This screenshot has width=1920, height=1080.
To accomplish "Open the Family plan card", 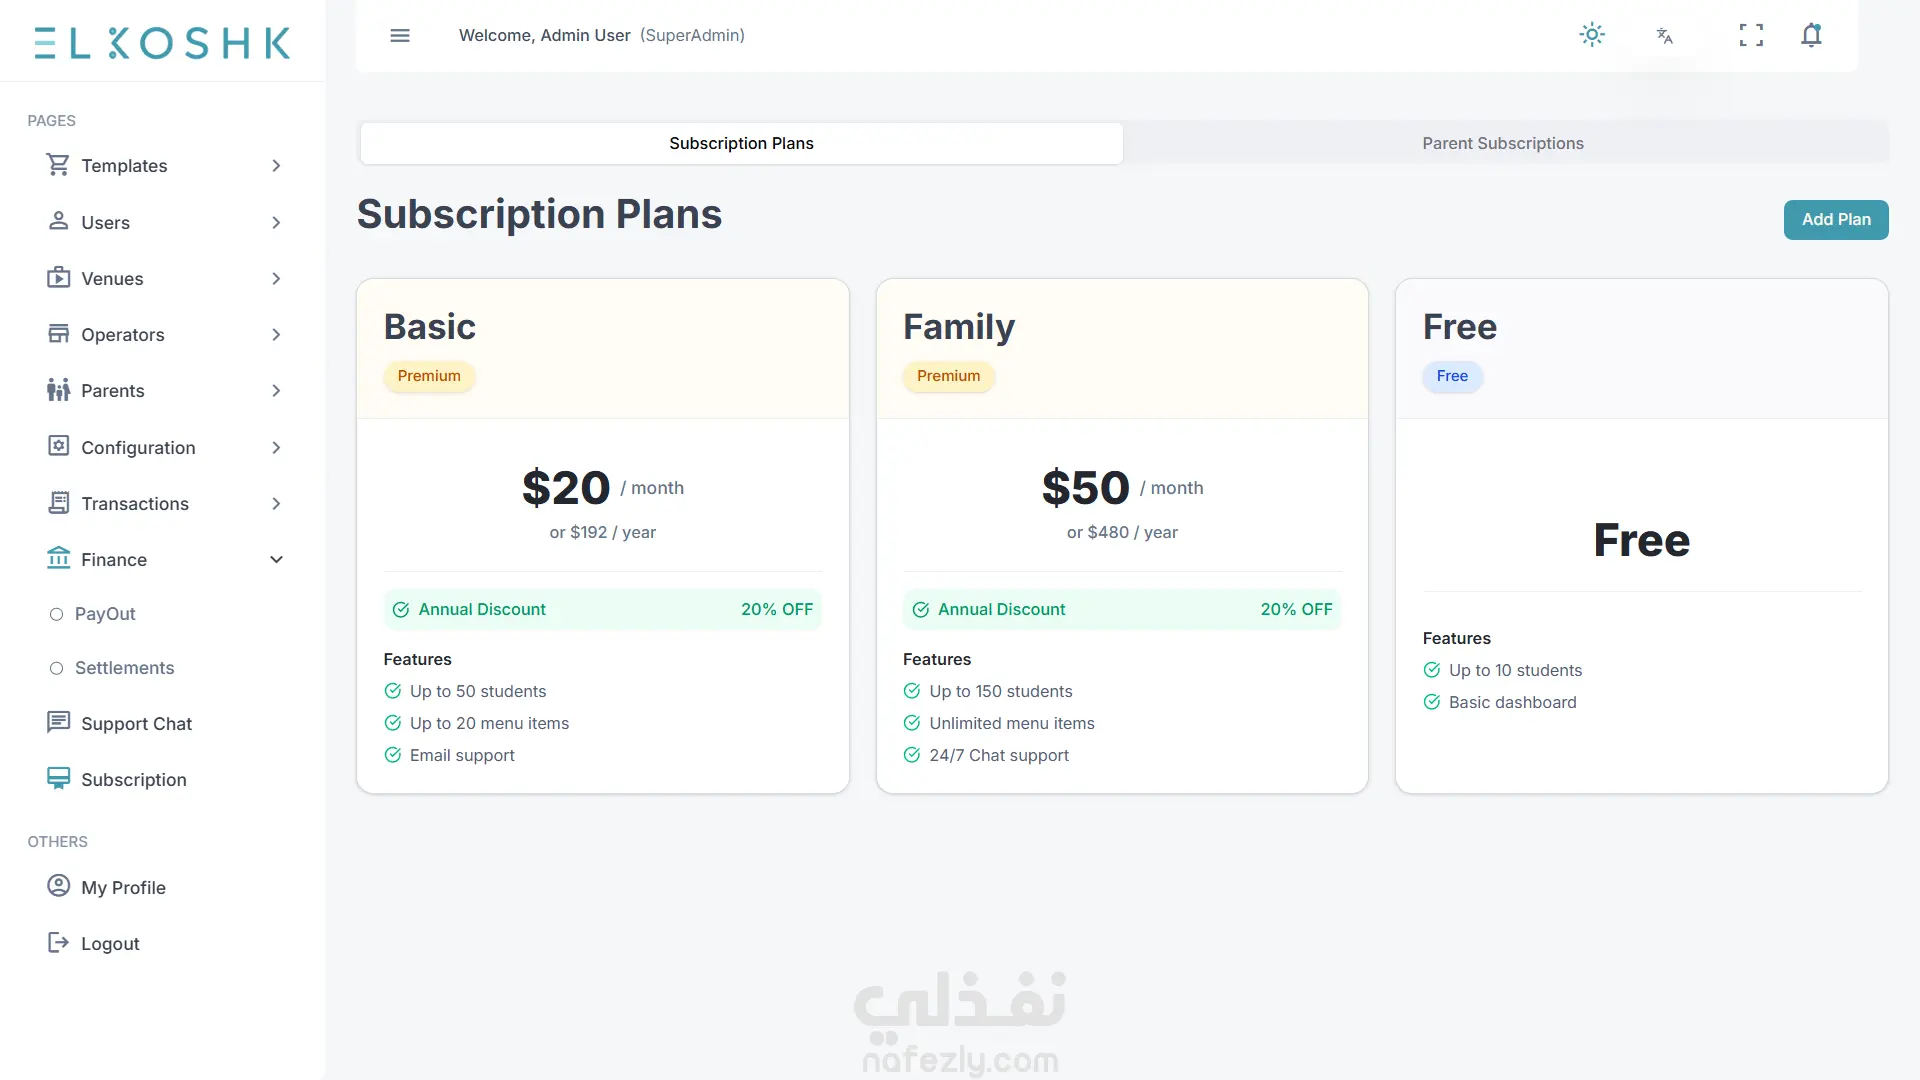I will pos(1122,536).
